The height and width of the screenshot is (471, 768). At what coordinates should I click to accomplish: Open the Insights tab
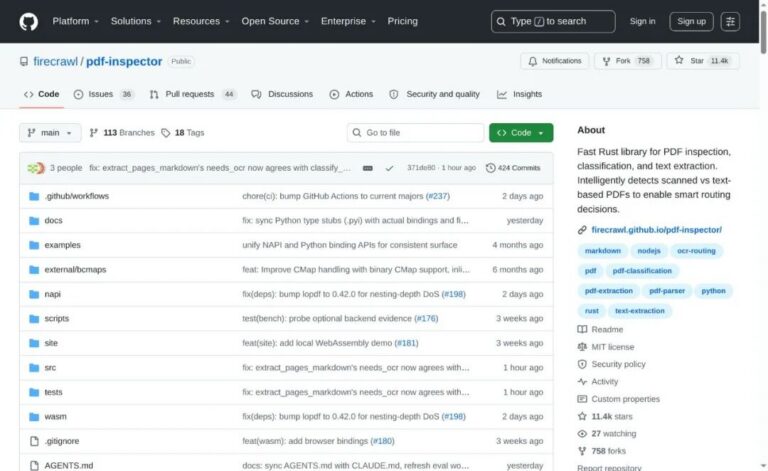pyautogui.click(x=520, y=94)
